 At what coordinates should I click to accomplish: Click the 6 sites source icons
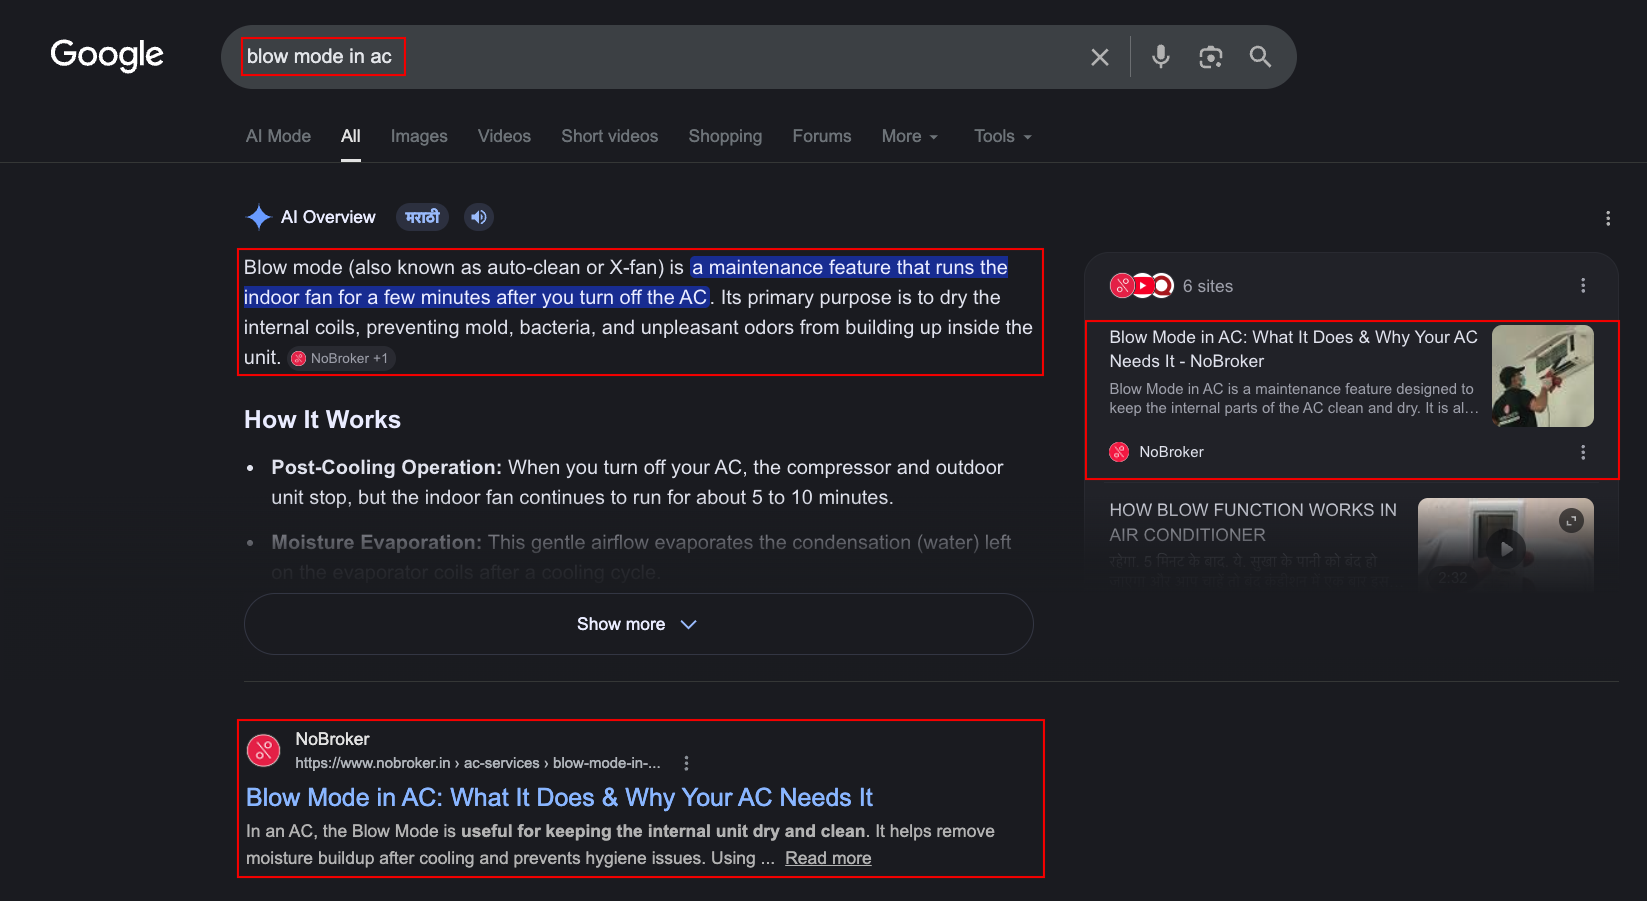coord(1142,286)
